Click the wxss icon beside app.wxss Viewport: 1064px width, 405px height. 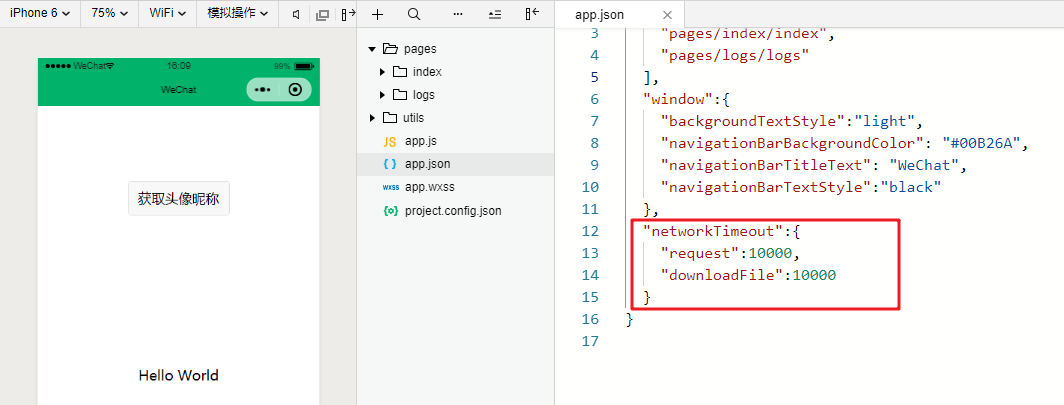pos(391,187)
